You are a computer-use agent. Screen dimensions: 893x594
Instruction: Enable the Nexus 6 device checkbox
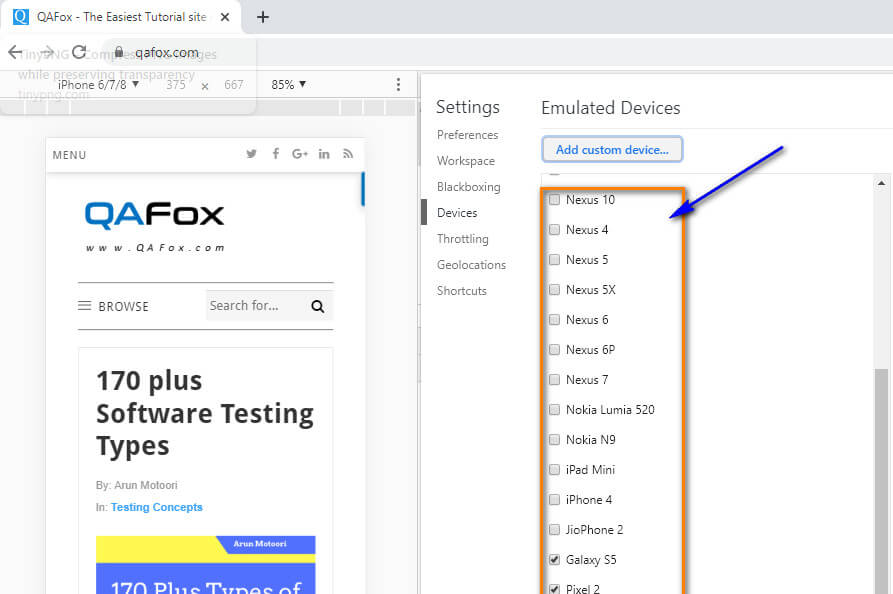click(554, 319)
